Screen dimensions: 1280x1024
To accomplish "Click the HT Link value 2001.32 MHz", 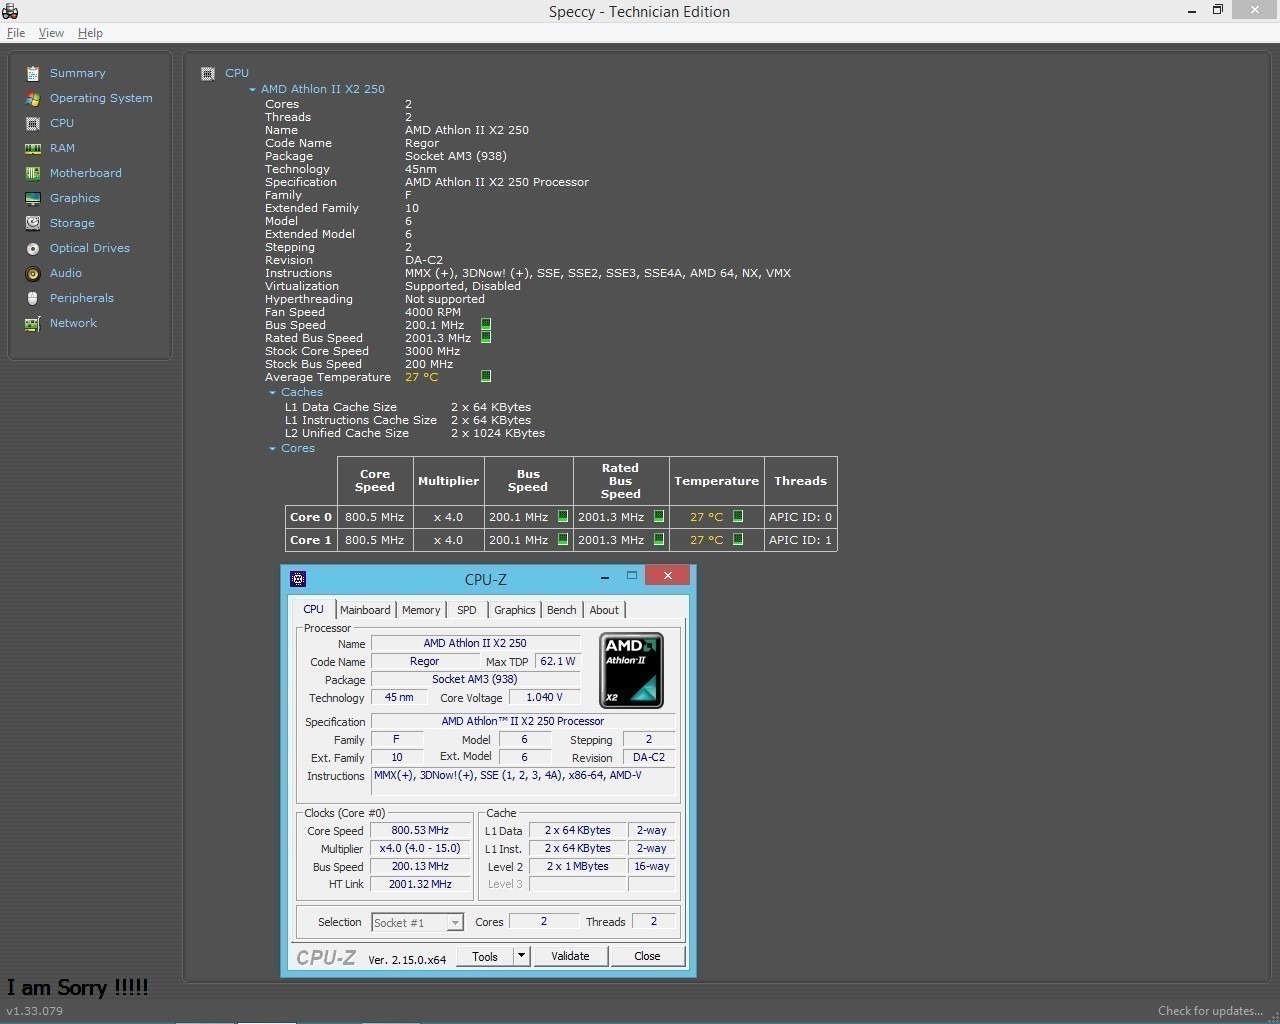I will tap(420, 884).
